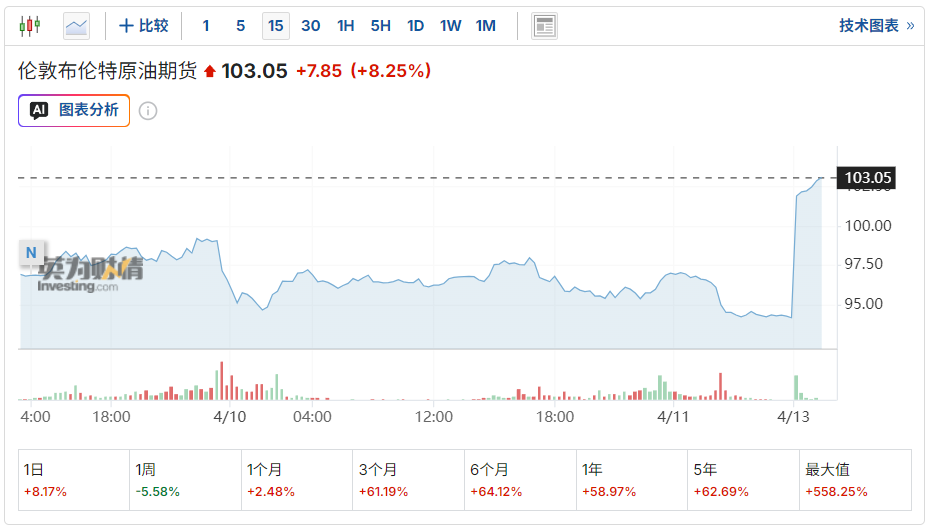Click the AI 图表分析 button

pos(74,110)
